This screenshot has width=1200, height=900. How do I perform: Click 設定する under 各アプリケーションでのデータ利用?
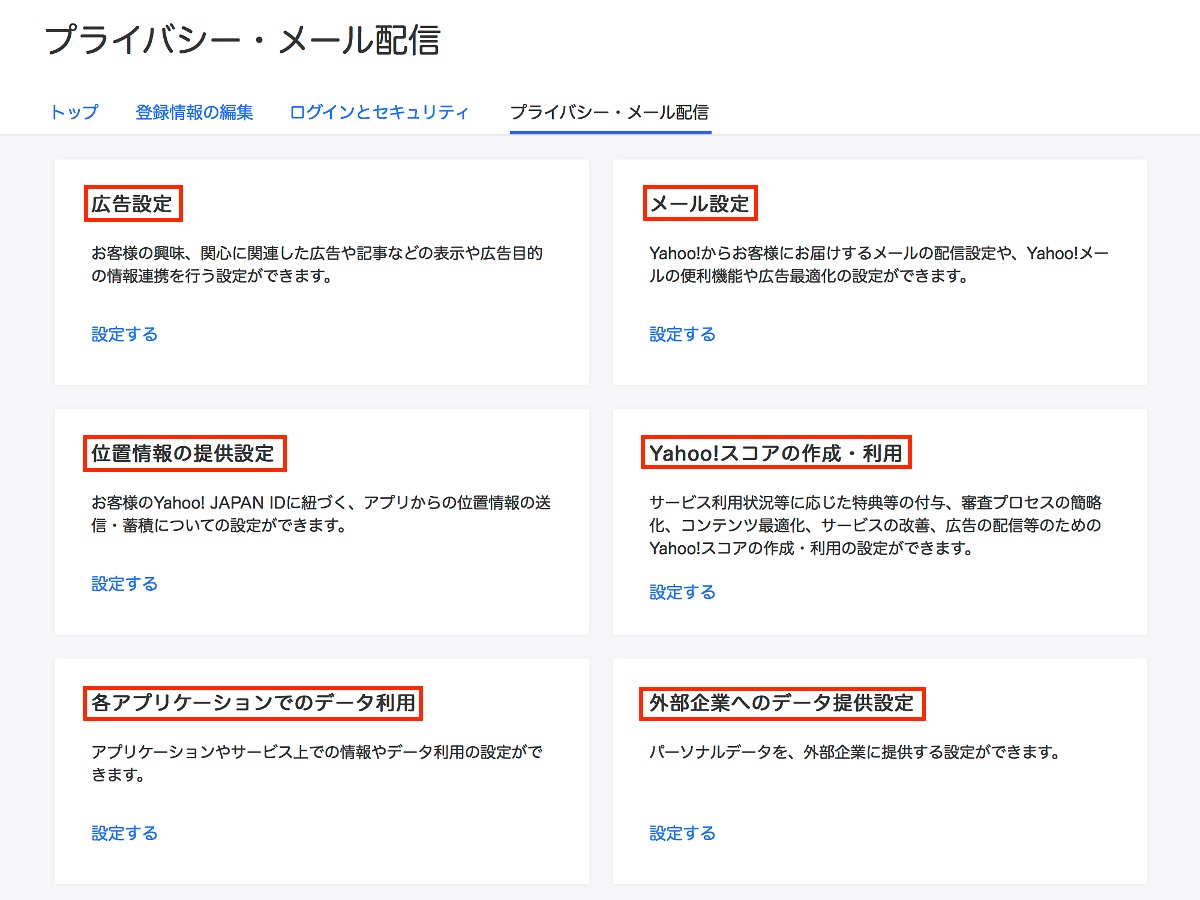[x=125, y=833]
